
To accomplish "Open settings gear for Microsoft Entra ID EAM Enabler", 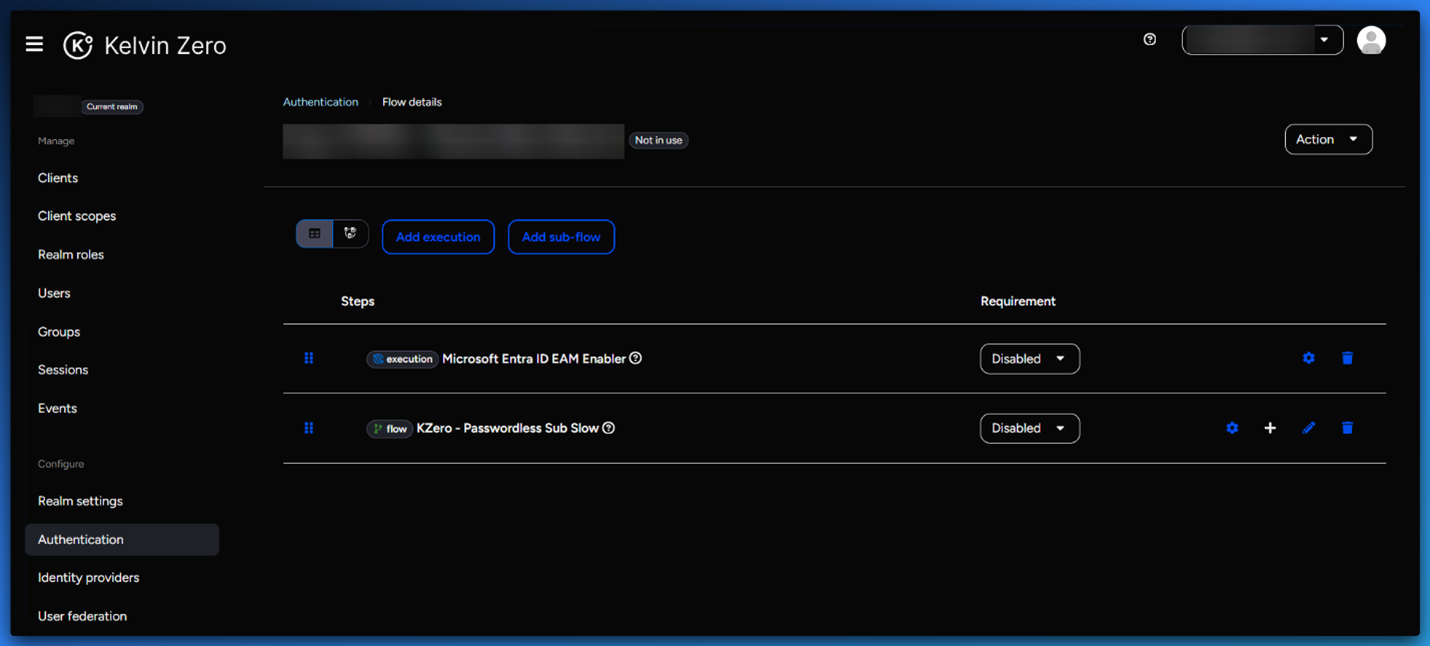I will (1308, 358).
